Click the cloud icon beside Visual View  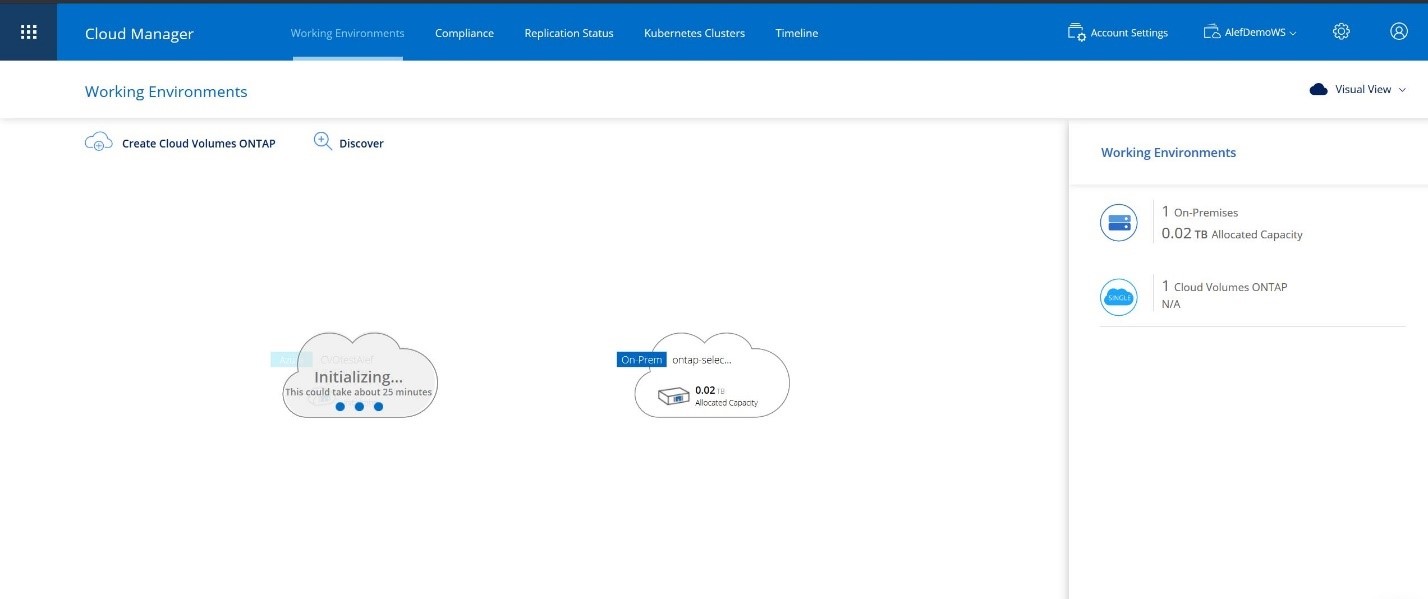click(x=1318, y=89)
